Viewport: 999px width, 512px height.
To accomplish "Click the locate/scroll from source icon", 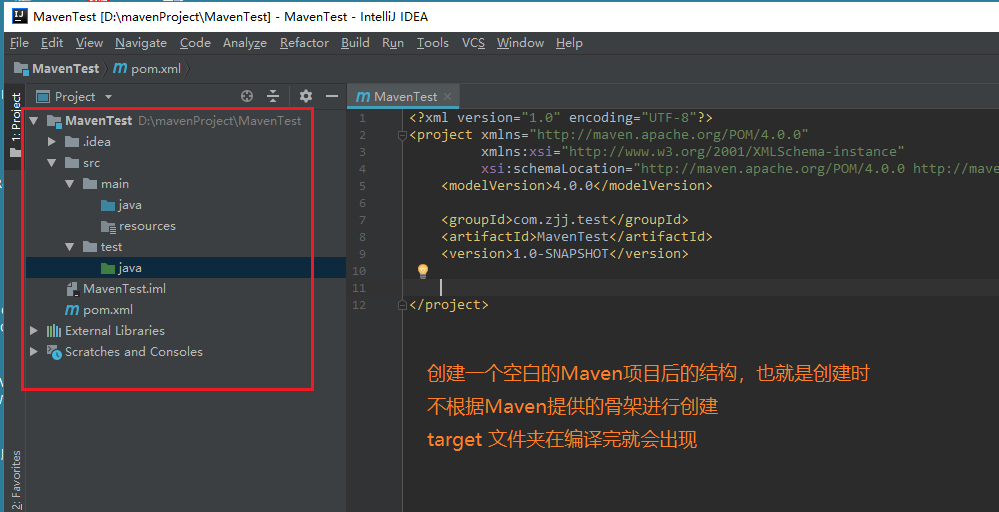I will coord(247,96).
